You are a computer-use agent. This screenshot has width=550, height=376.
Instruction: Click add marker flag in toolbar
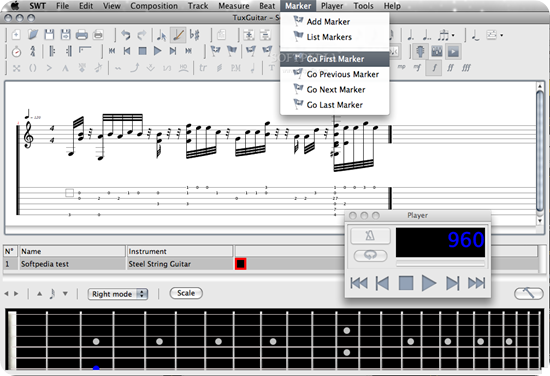pos(215,51)
